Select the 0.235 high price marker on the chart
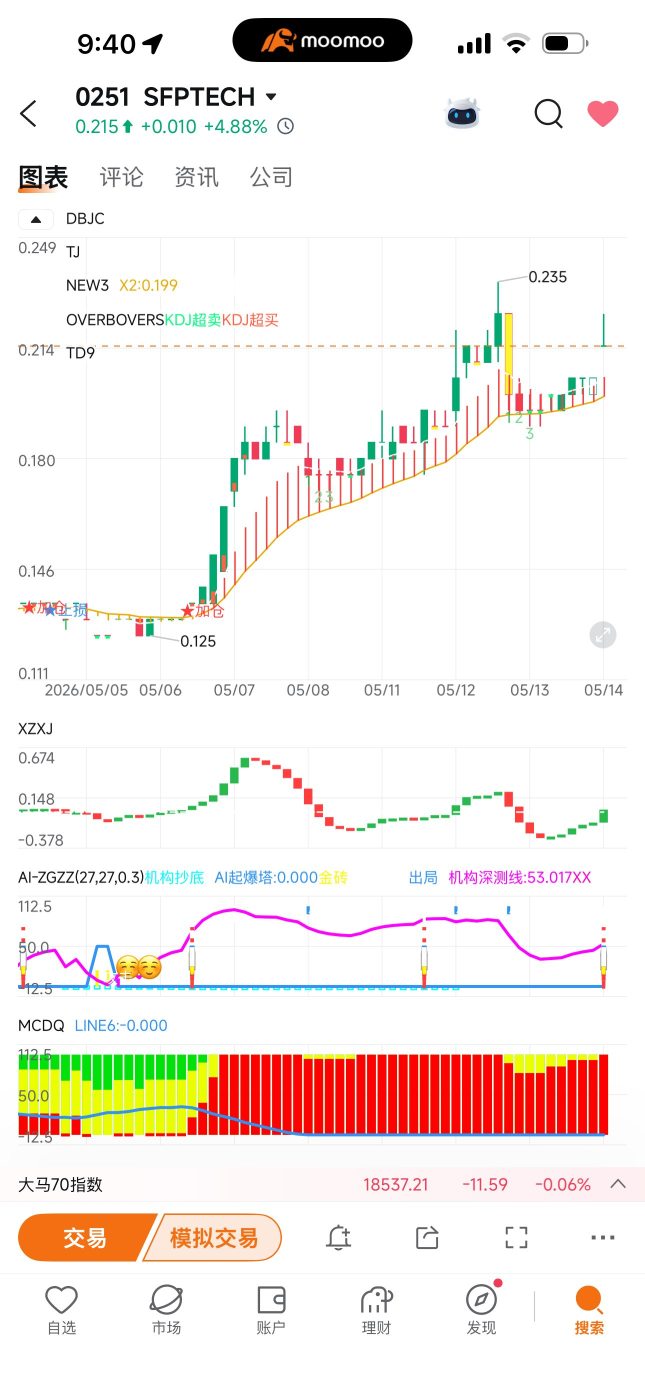Screen dimensions: 645x1398 pos(547,277)
